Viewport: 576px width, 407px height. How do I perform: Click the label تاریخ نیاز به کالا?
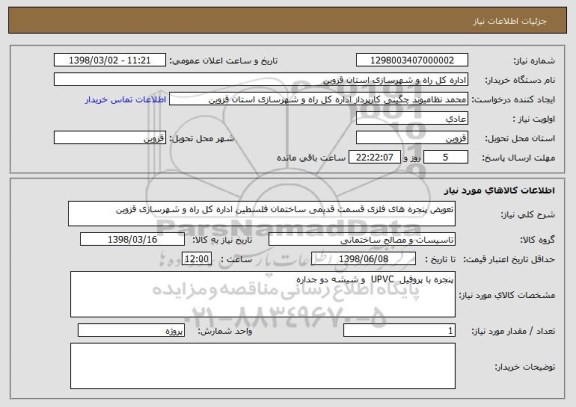(223, 240)
